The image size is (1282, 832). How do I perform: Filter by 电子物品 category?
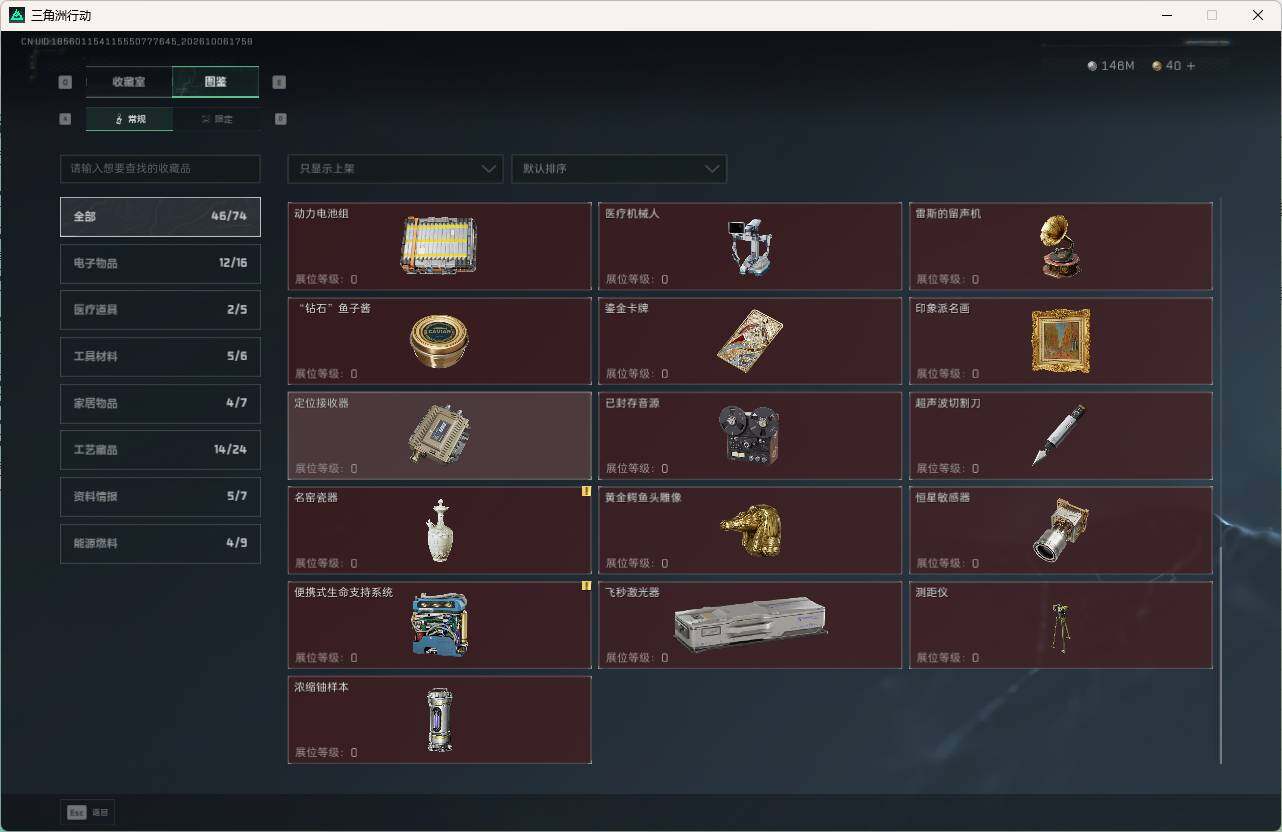pyautogui.click(x=160, y=263)
